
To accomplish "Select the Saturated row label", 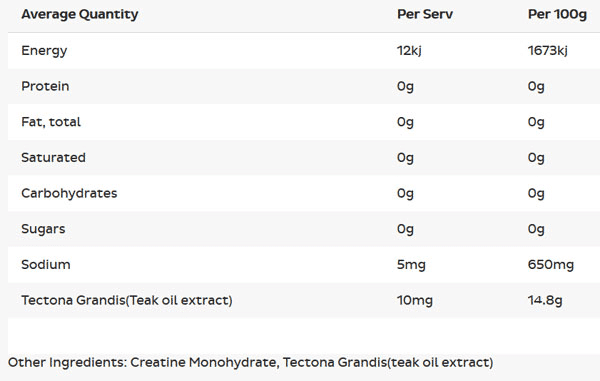I will [x=53, y=158].
